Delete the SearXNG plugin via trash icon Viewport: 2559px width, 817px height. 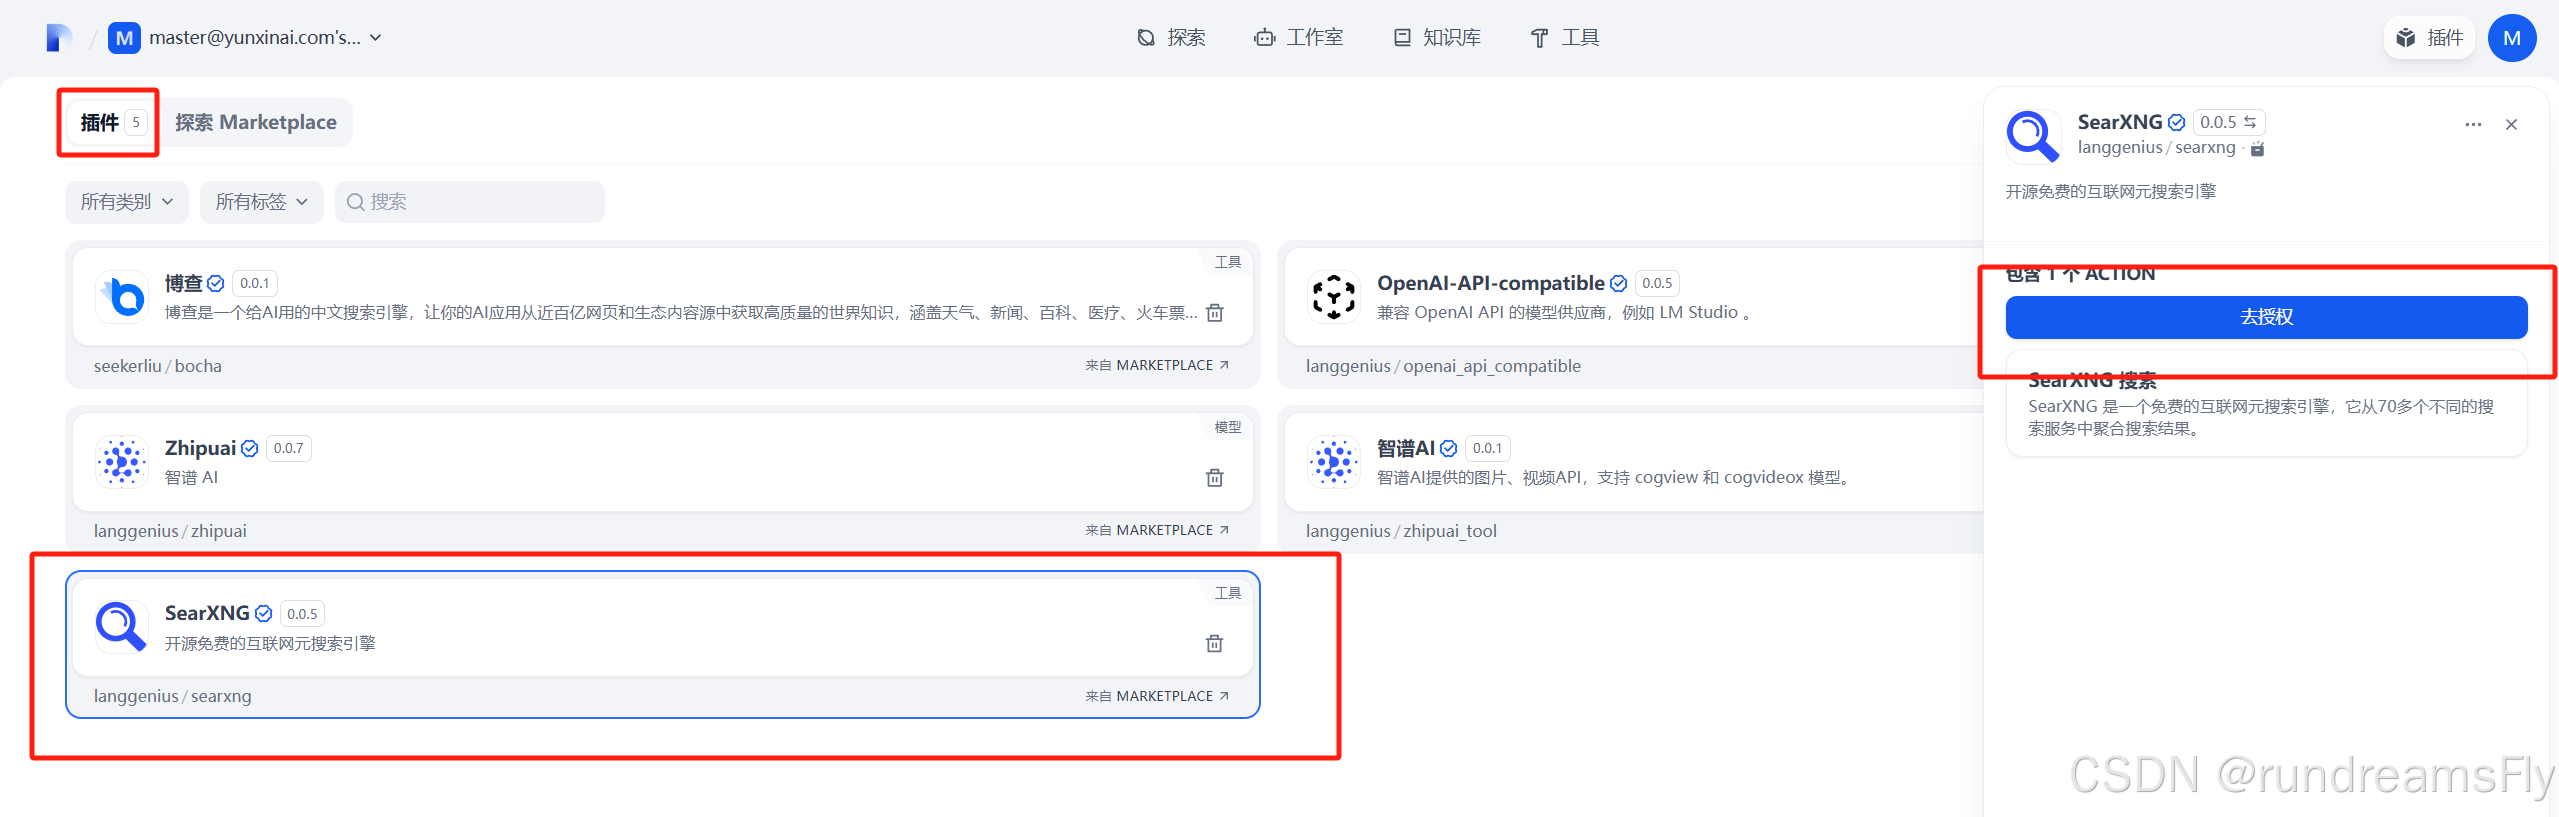1215,643
